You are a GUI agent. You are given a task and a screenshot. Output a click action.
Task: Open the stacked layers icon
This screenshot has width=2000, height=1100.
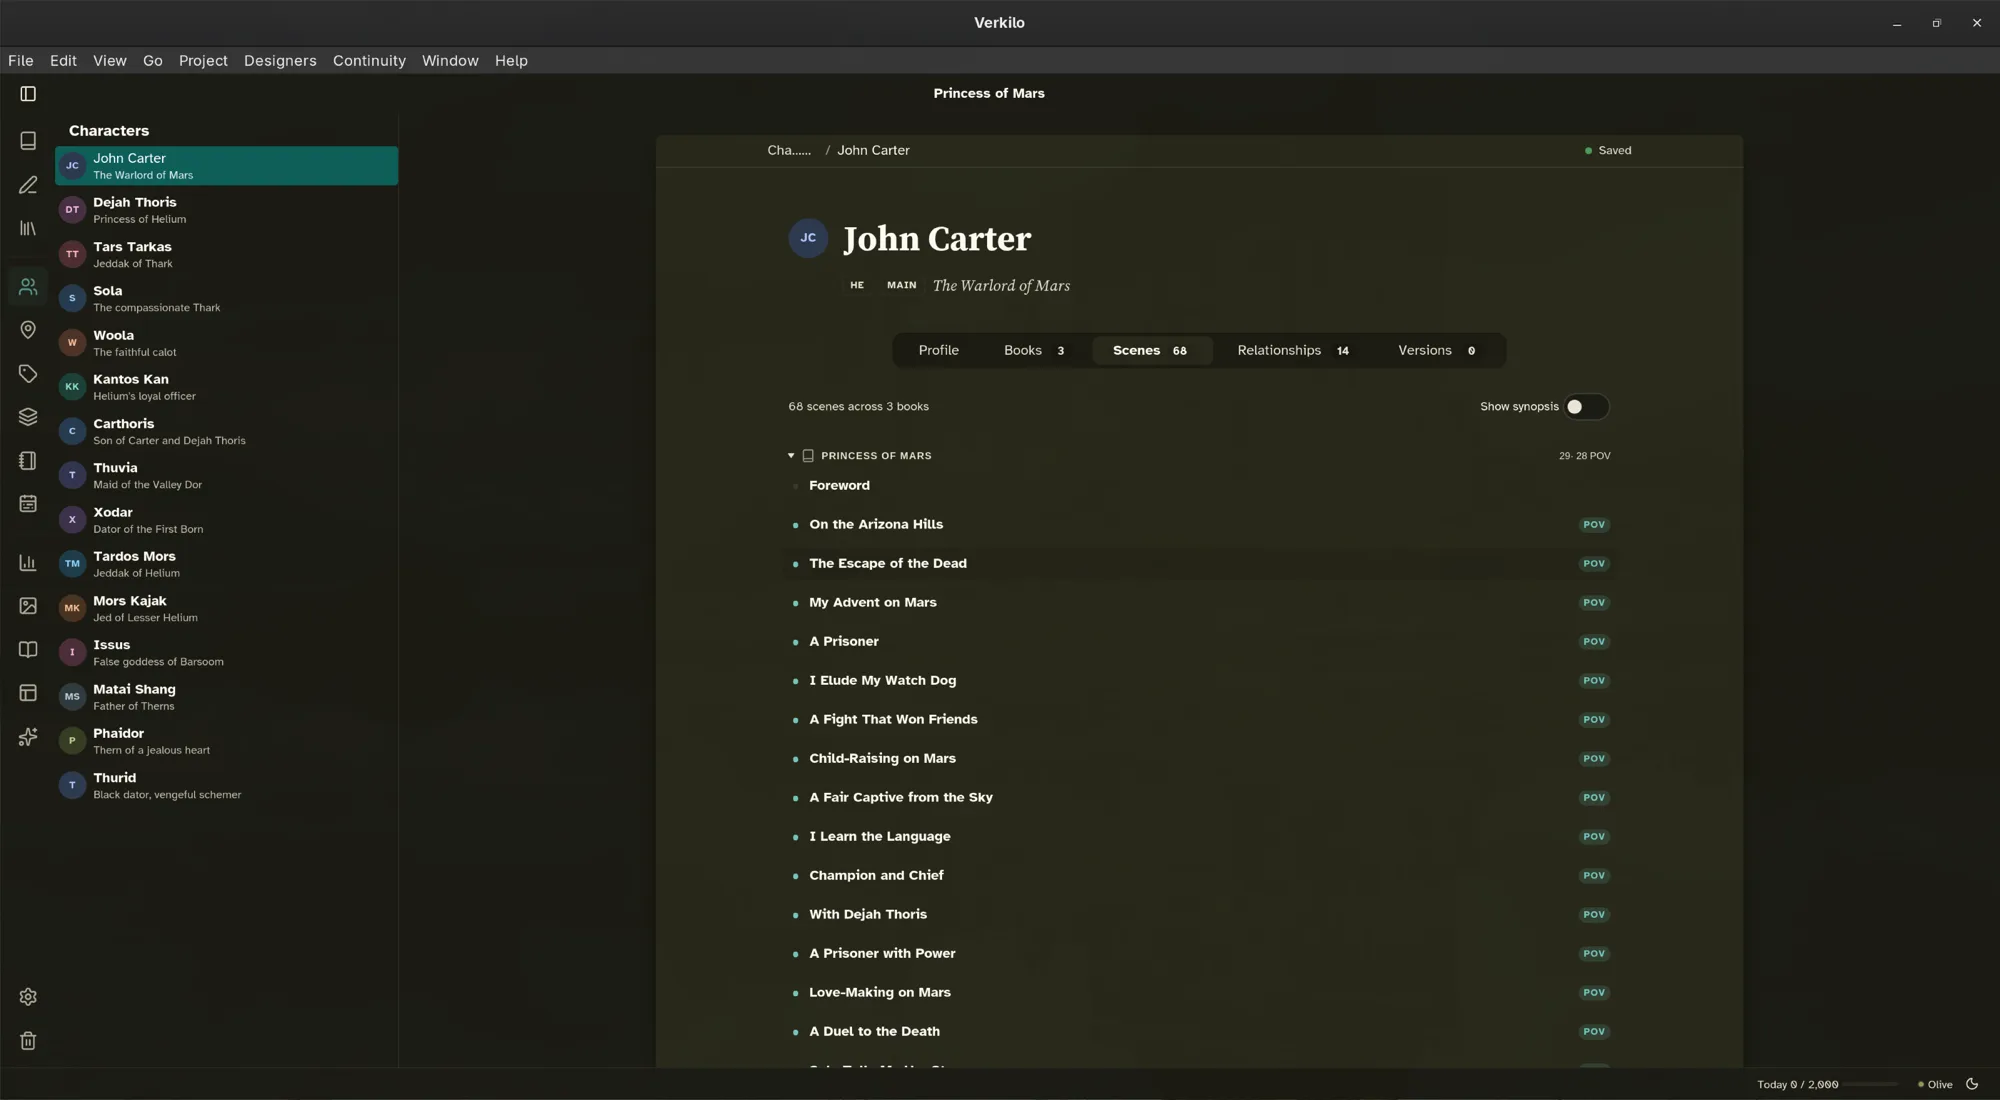[x=28, y=417]
